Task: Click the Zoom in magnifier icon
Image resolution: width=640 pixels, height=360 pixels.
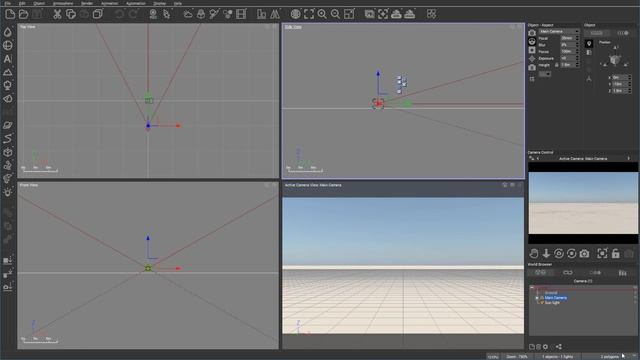Action: 322,14
